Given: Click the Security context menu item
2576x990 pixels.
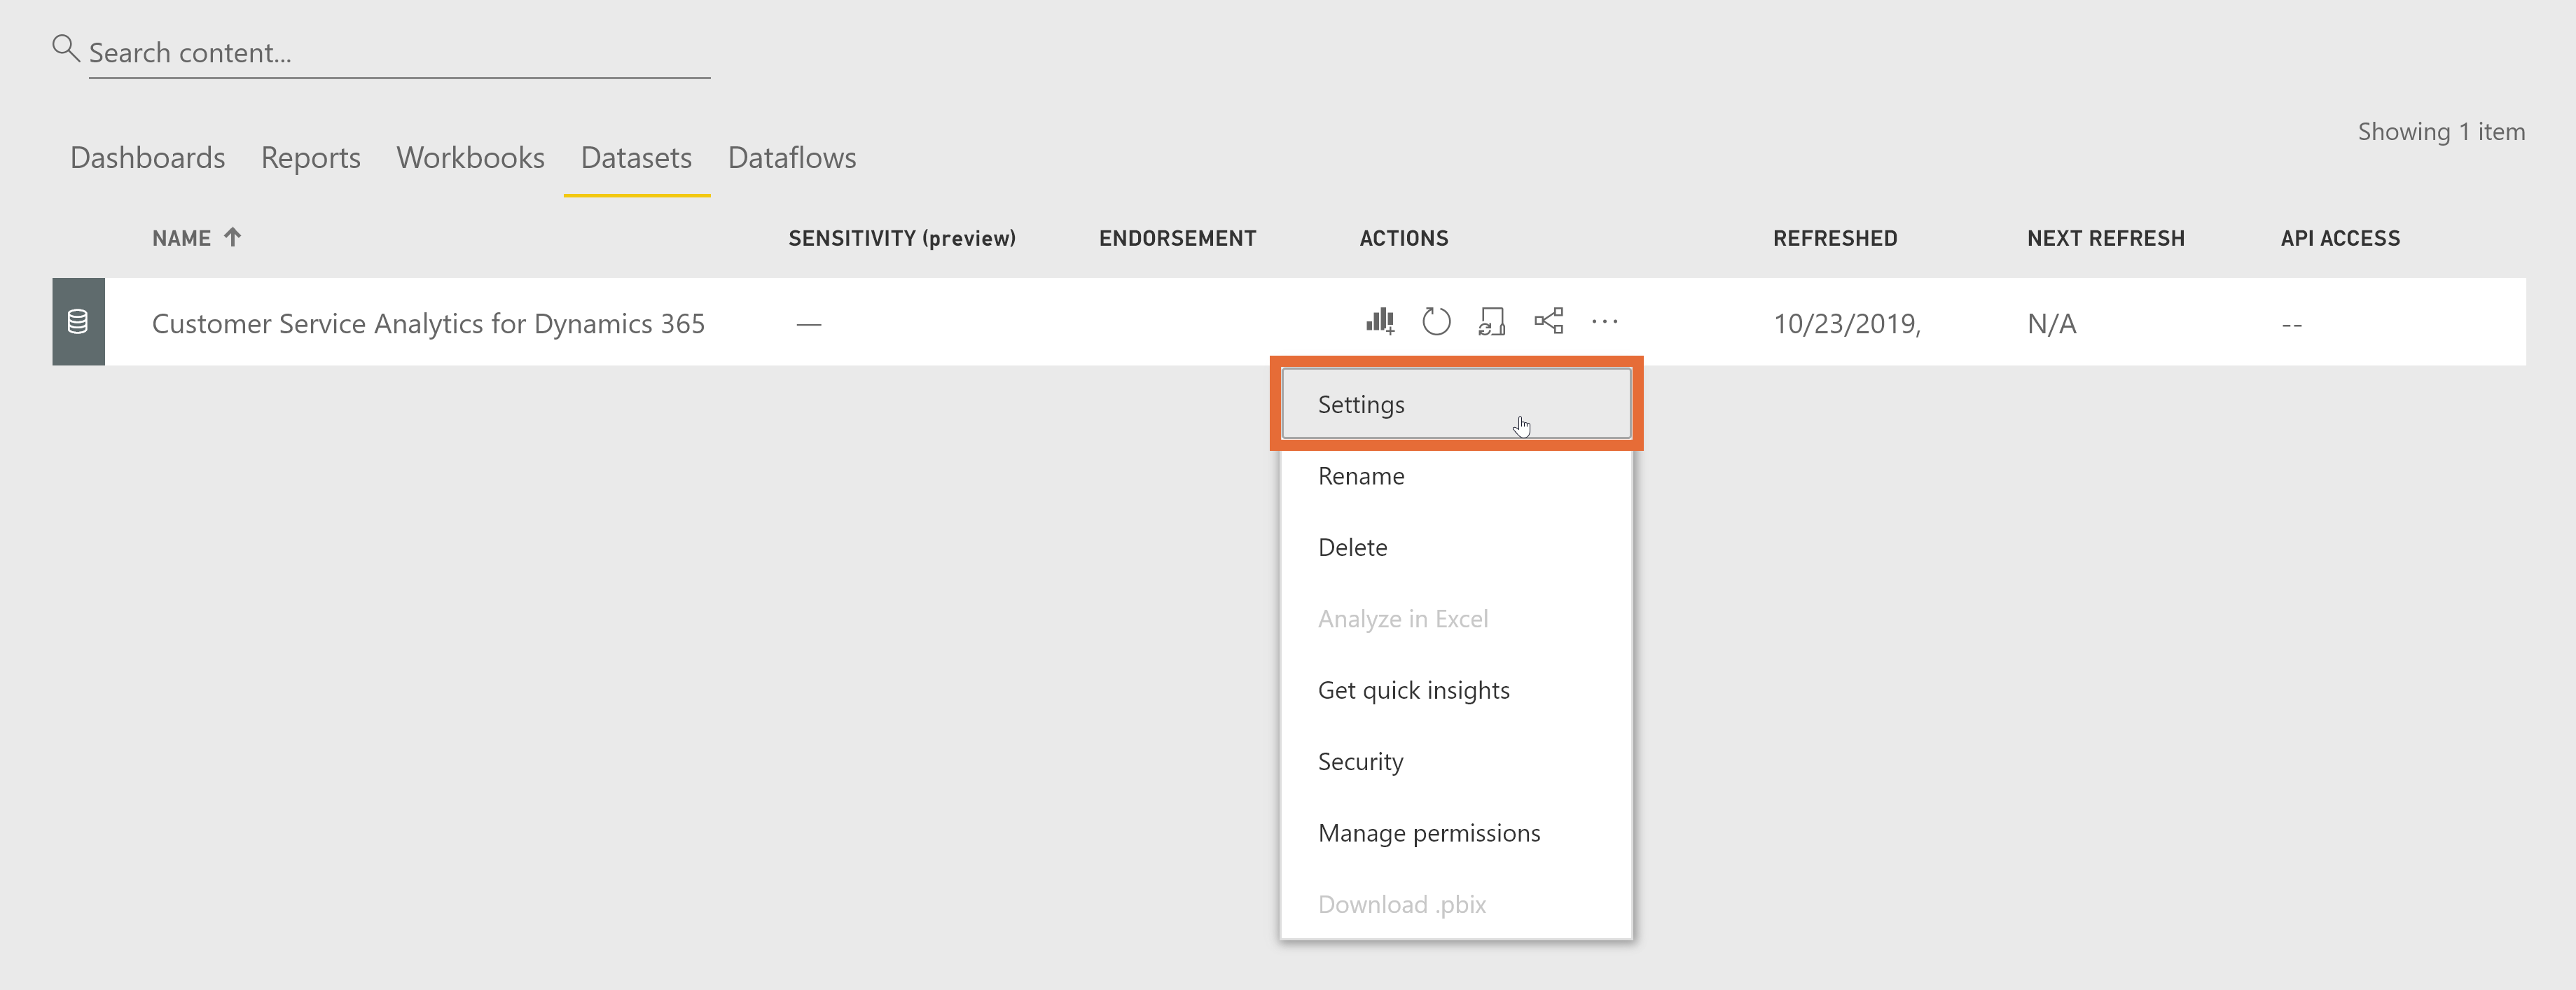Looking at the screenshot, I should tap(1362, 760).
